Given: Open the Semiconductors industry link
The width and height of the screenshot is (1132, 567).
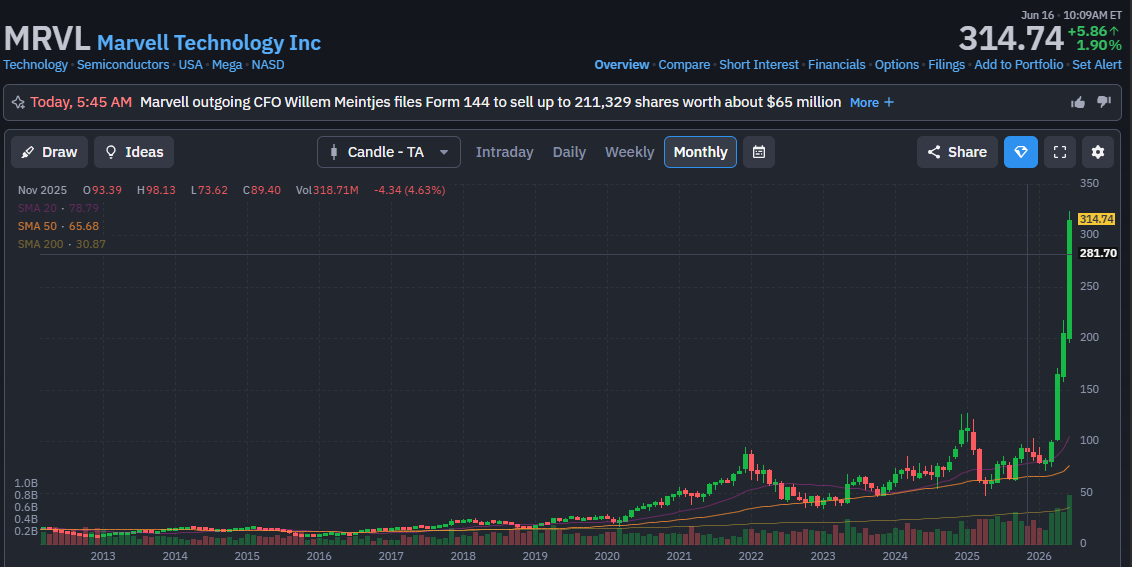Looking at the screenshot, I should 123,64.
